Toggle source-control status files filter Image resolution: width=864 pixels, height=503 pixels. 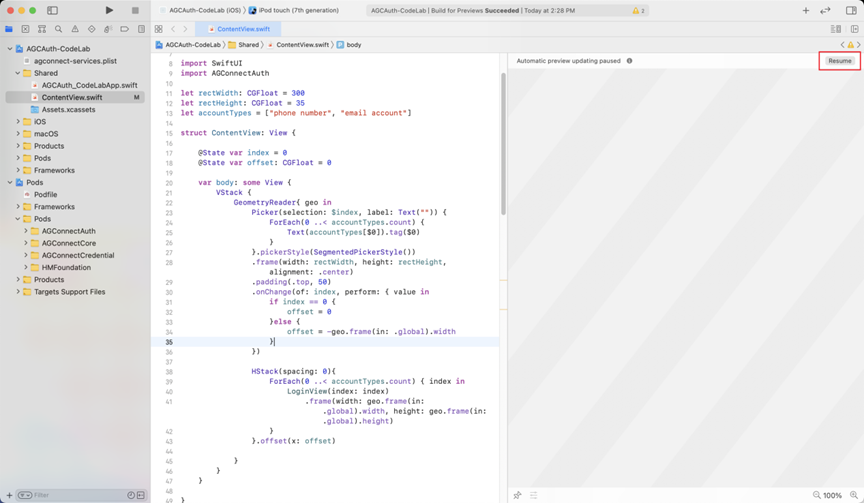click(x=141, y=495)
